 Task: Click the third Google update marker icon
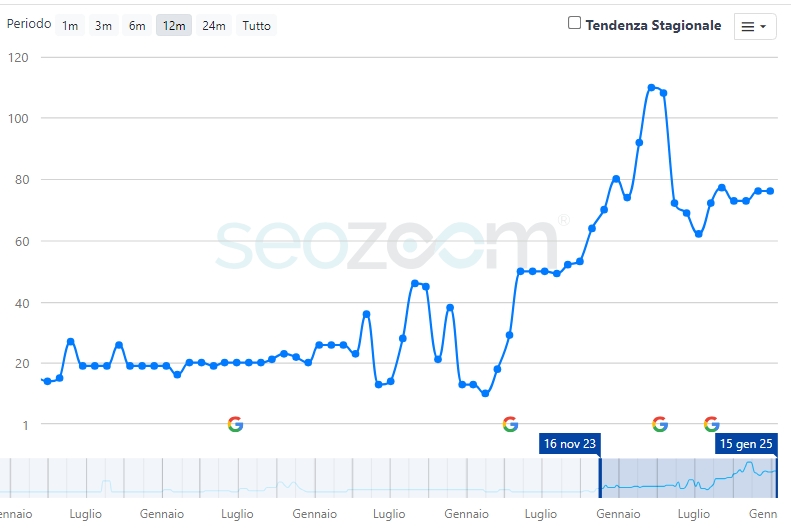tap(660, 424)
